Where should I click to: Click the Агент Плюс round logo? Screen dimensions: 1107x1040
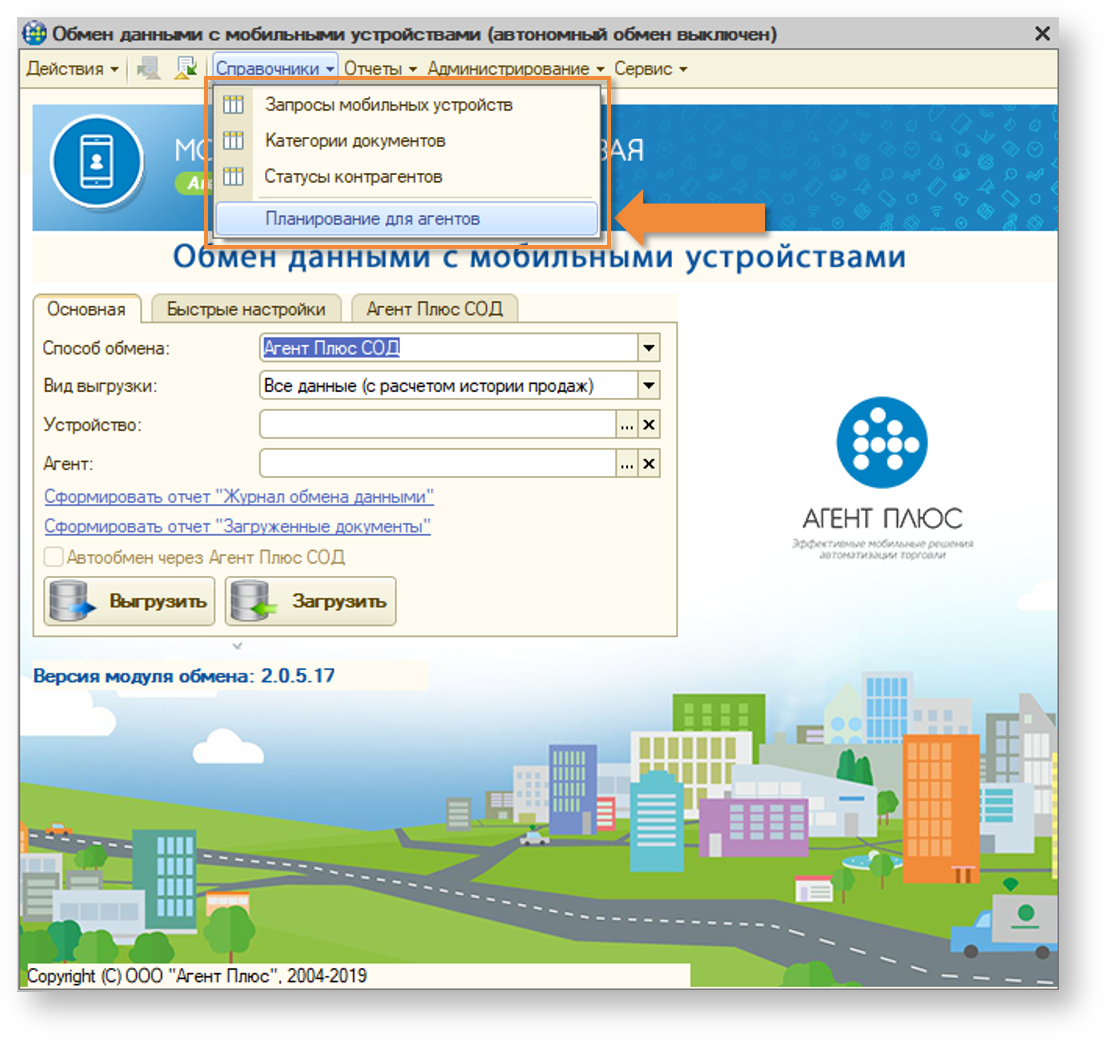click(x=882, y=443)
